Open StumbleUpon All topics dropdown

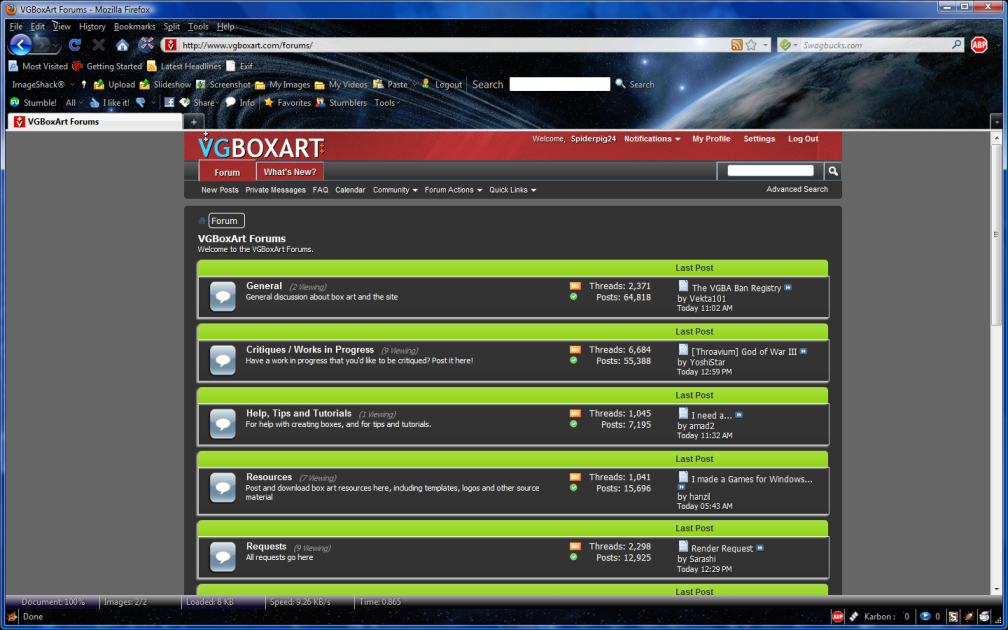pos(74,103)
